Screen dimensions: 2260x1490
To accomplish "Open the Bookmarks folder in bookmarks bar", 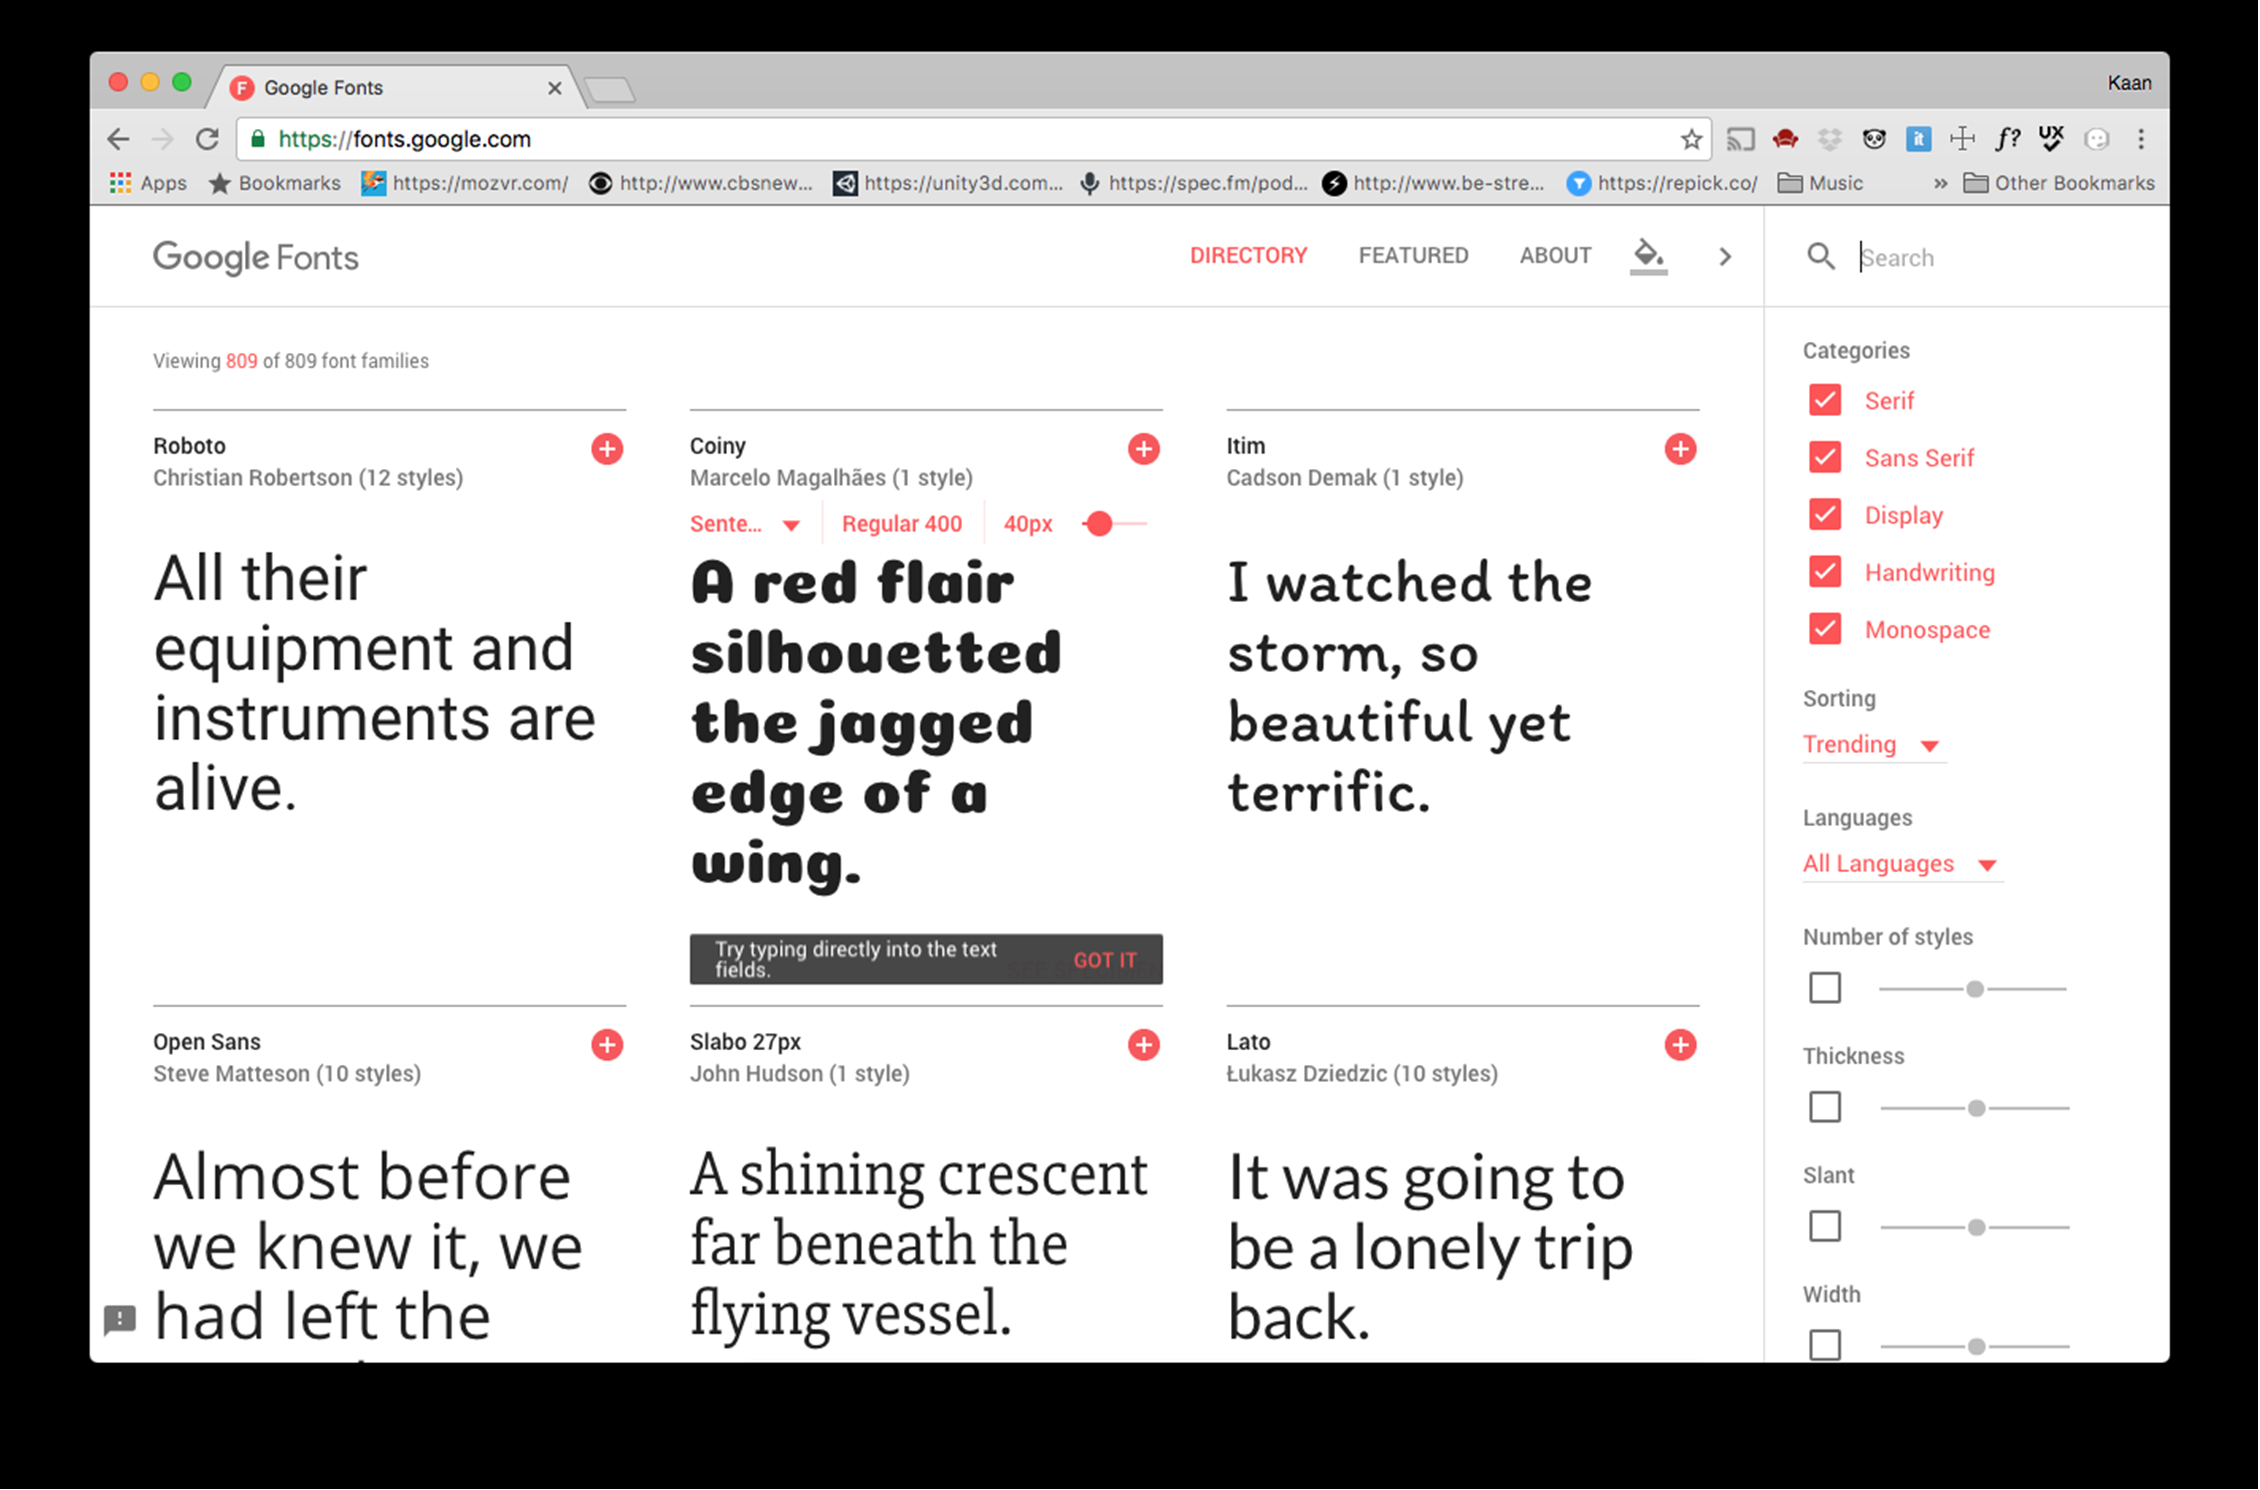I will click(x=275, y=183).
